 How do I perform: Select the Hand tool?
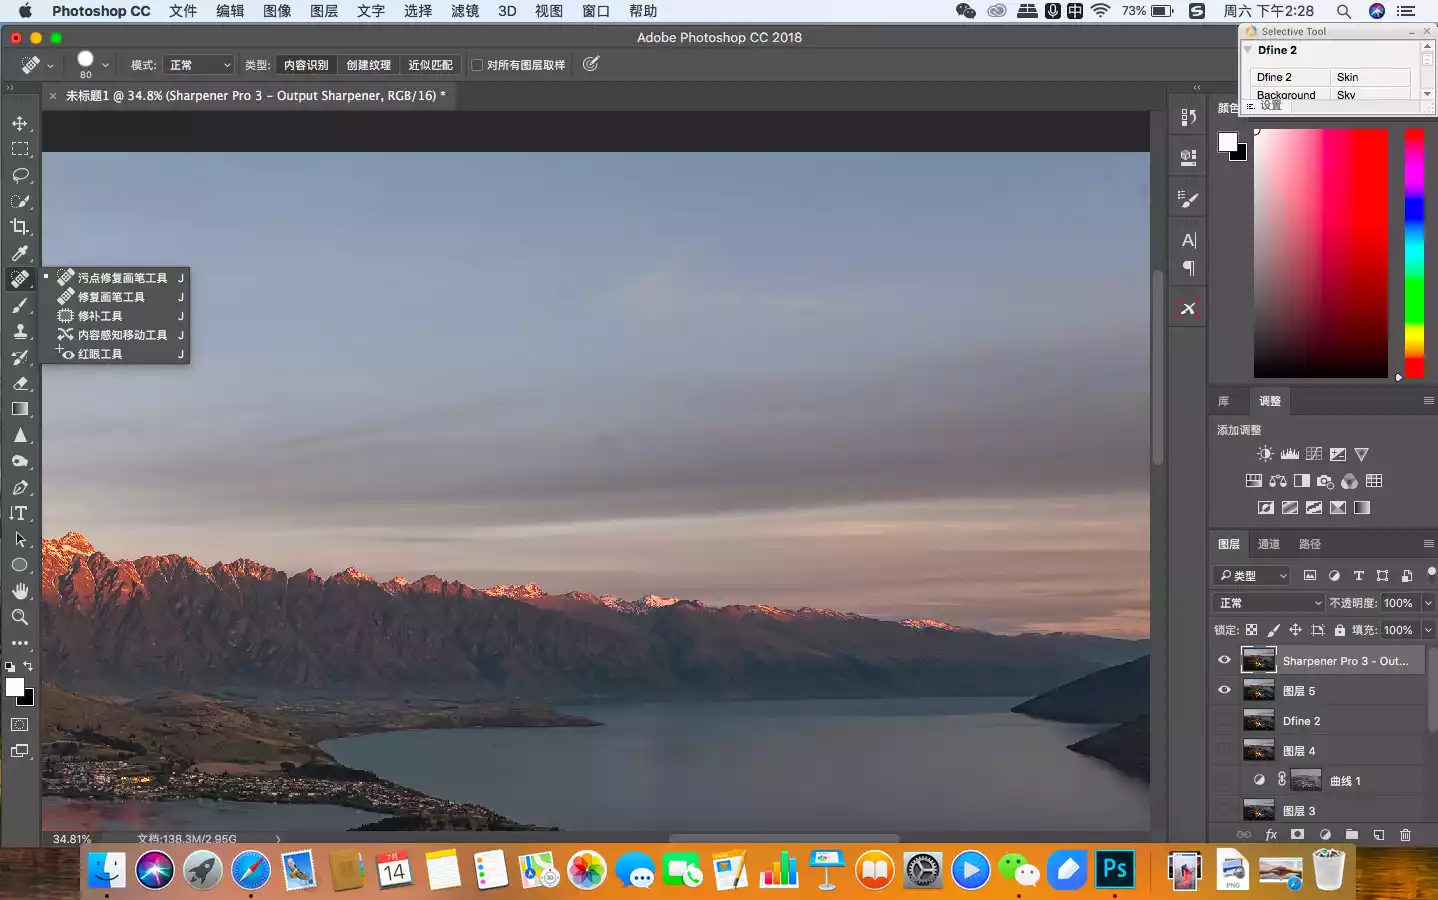tap(20, 591)
